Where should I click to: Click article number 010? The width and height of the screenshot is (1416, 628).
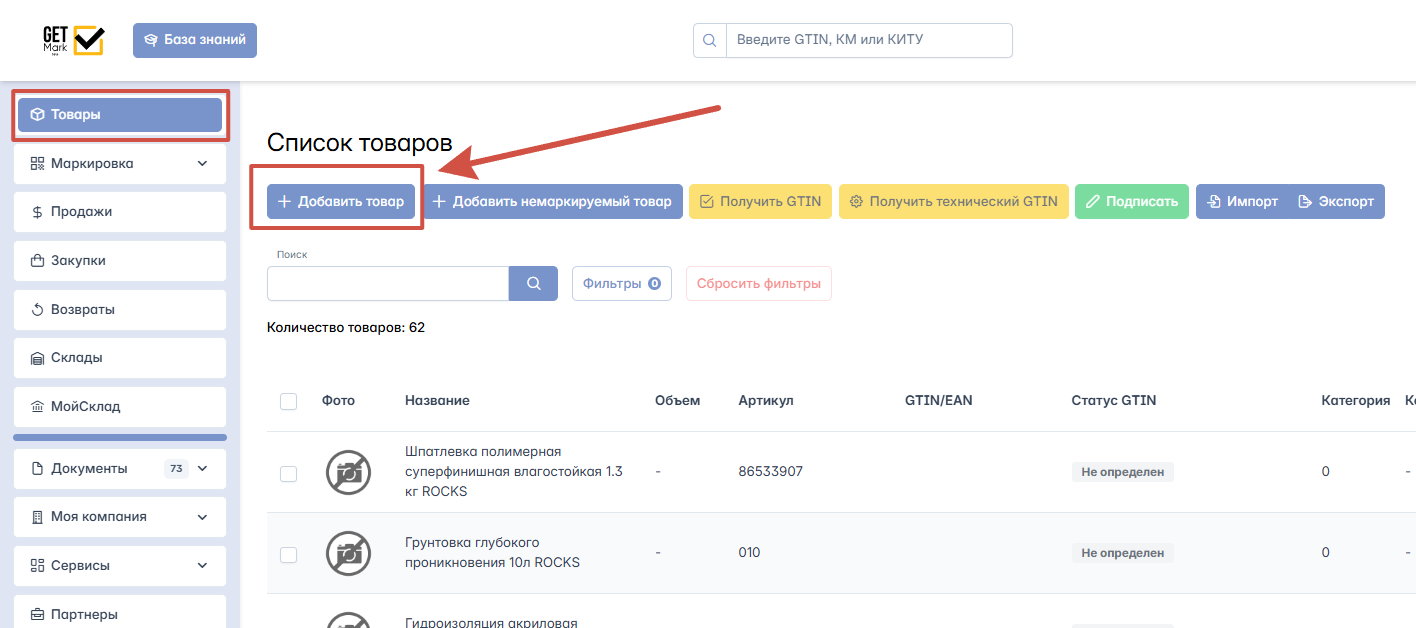click(x=749, y=552)
